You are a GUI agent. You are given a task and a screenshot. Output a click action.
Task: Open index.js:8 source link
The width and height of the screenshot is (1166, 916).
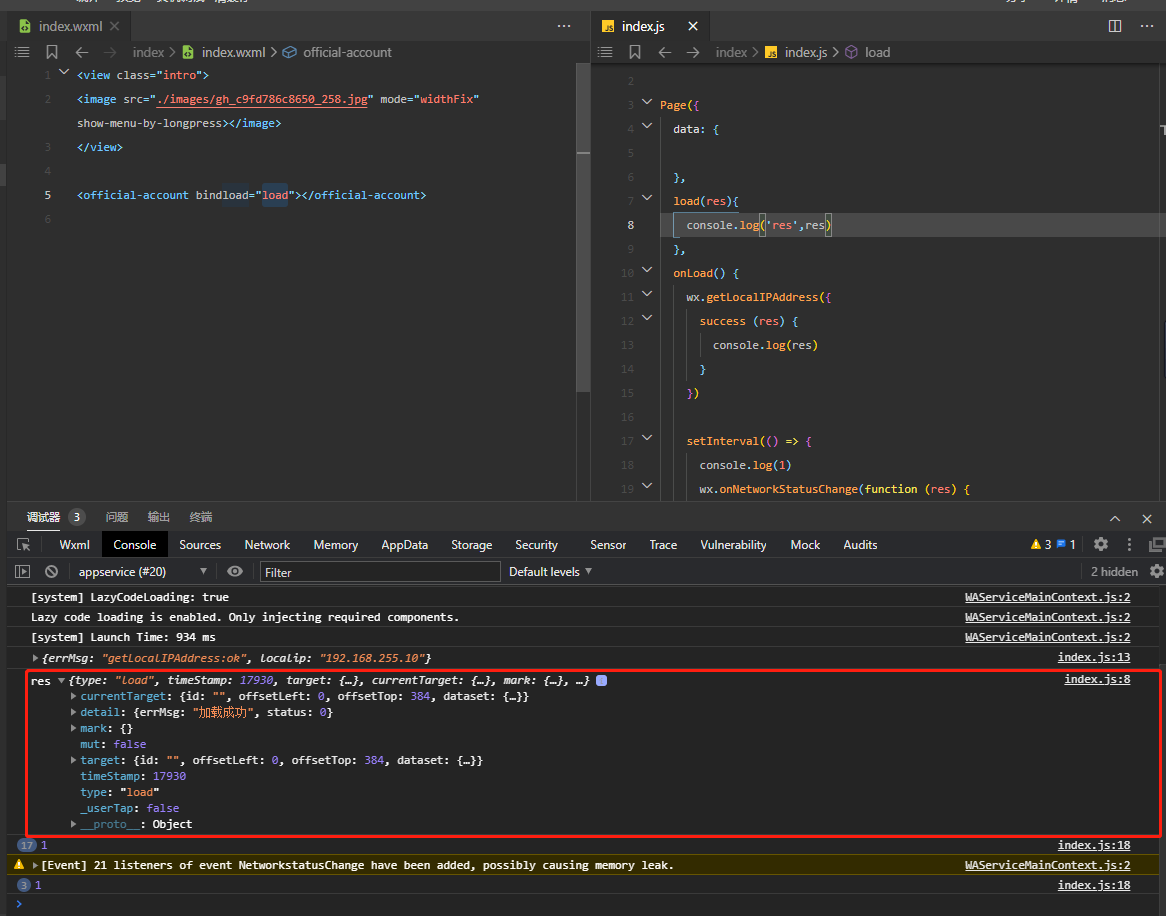[1097, 680]
